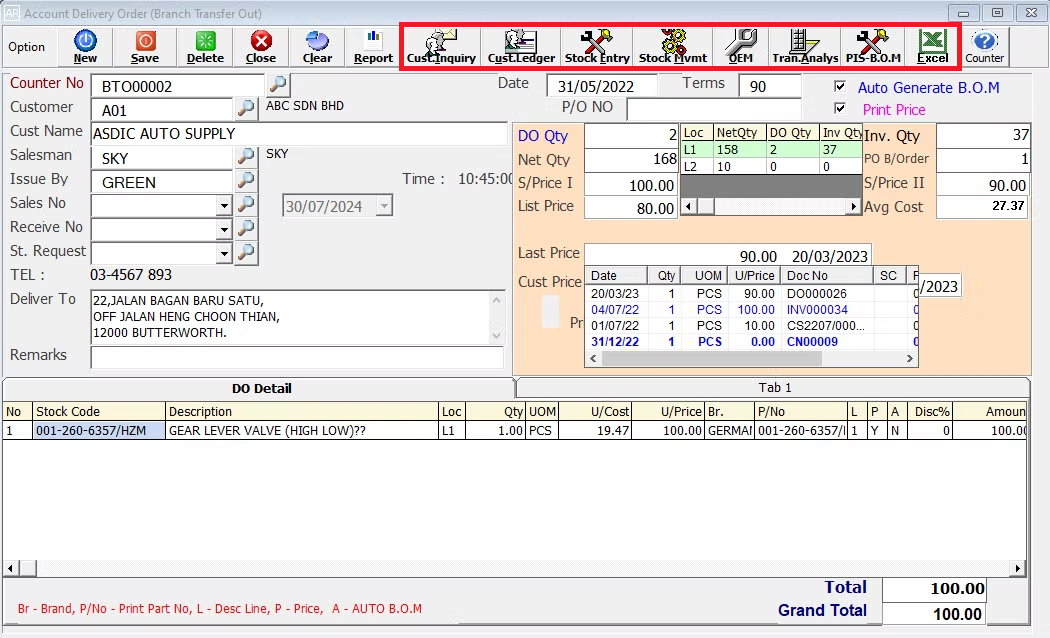Look up Salesman with magnifier icon
This screenshot has height=638, width=1050.
pos(246,155)
